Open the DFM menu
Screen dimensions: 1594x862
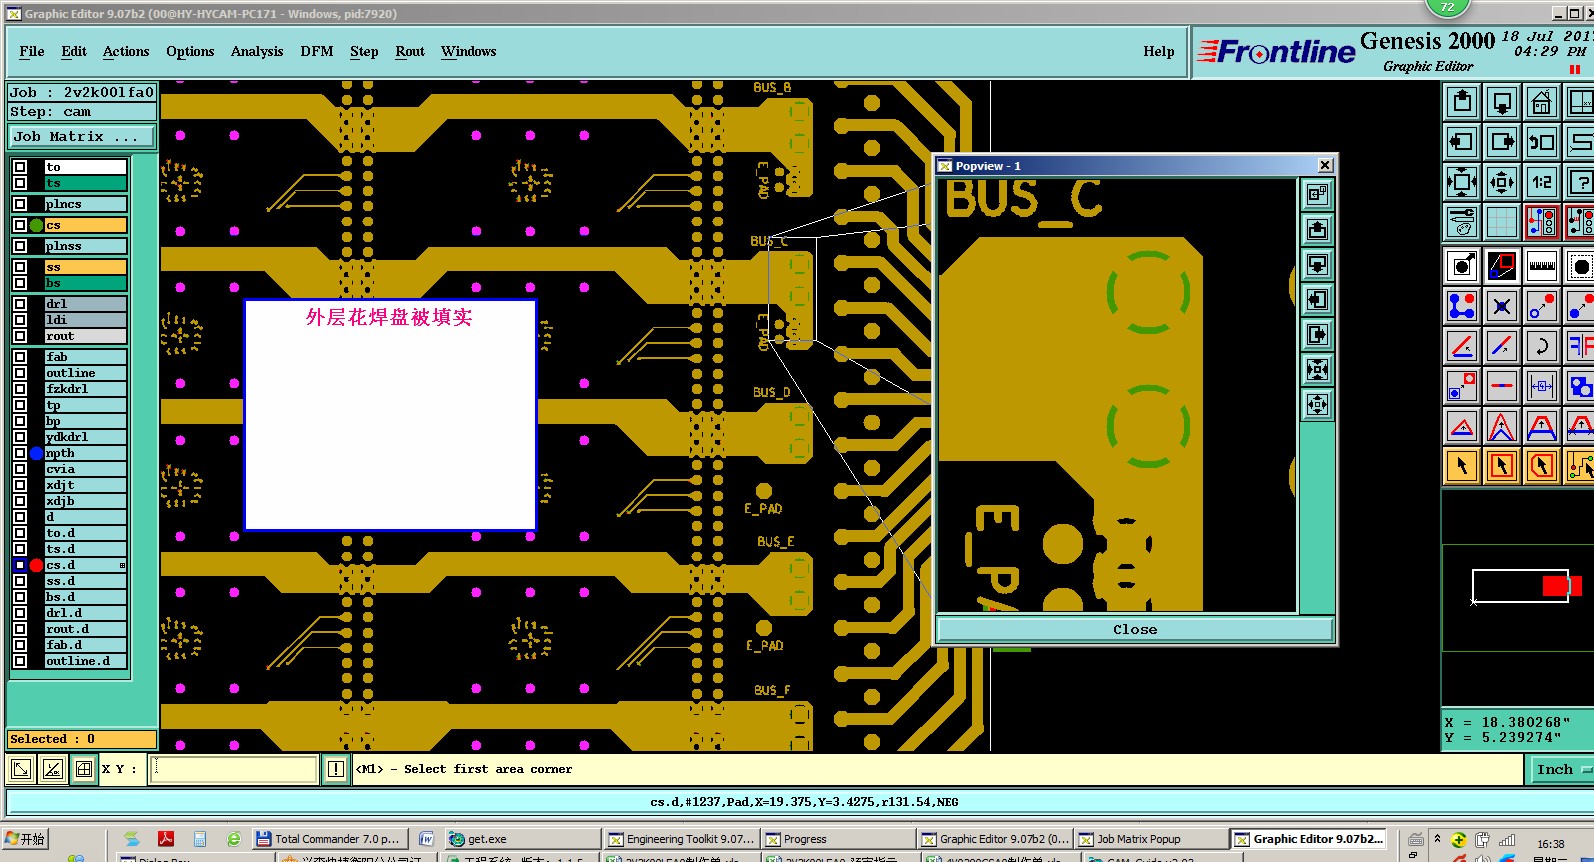point(317,51)
